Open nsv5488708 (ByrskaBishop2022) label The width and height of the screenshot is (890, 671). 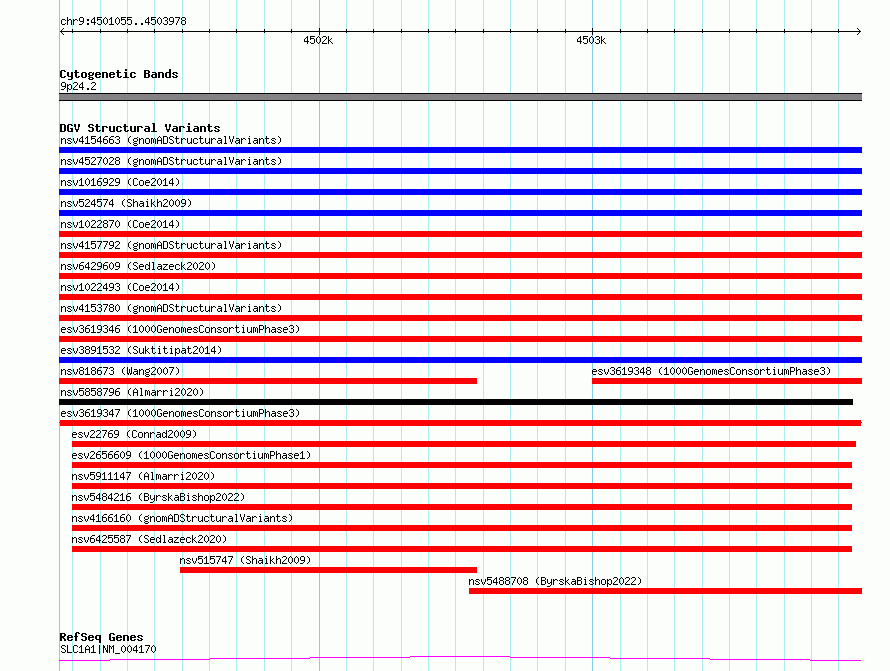pyautogui.click(x=555, y=581)
